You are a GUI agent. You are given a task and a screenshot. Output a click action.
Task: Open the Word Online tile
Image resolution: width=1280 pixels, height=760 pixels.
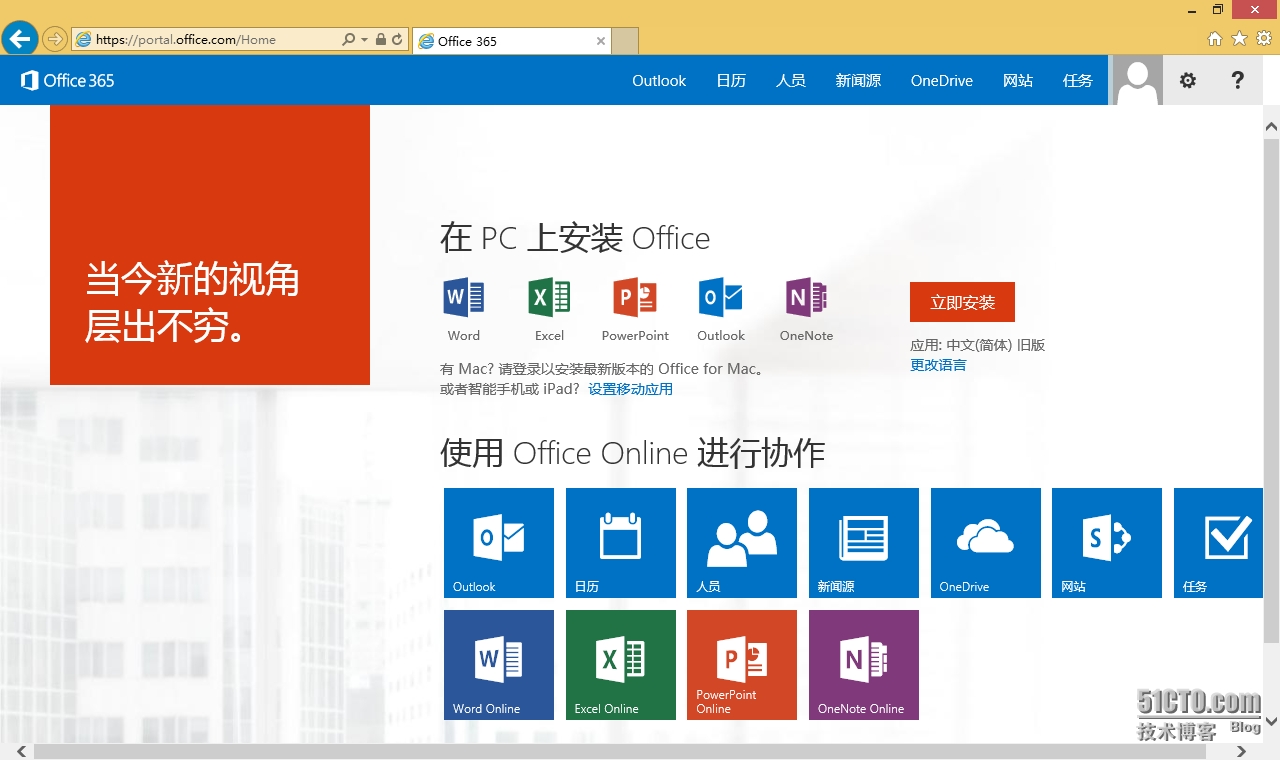[x=498, y=664]
